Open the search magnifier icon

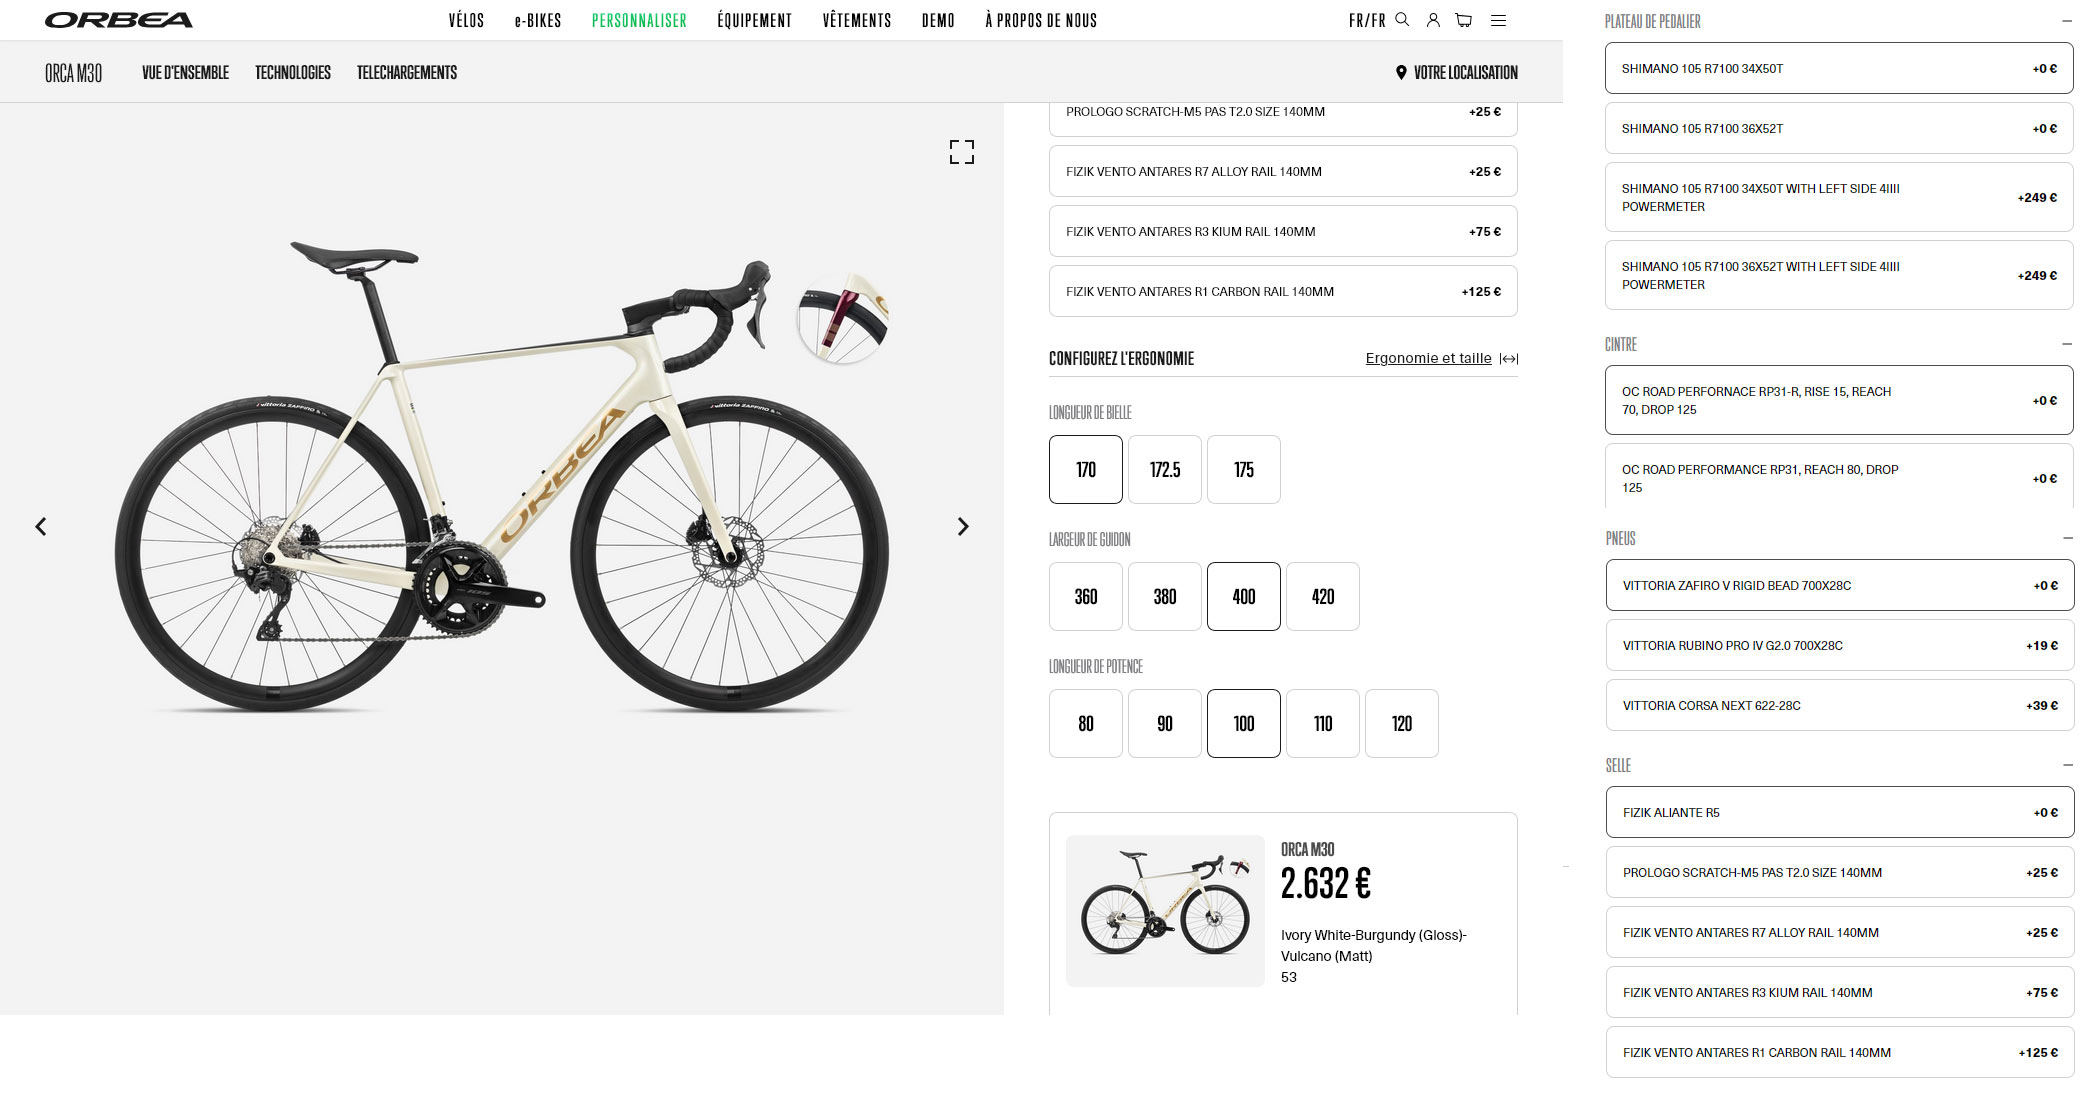1402,20
